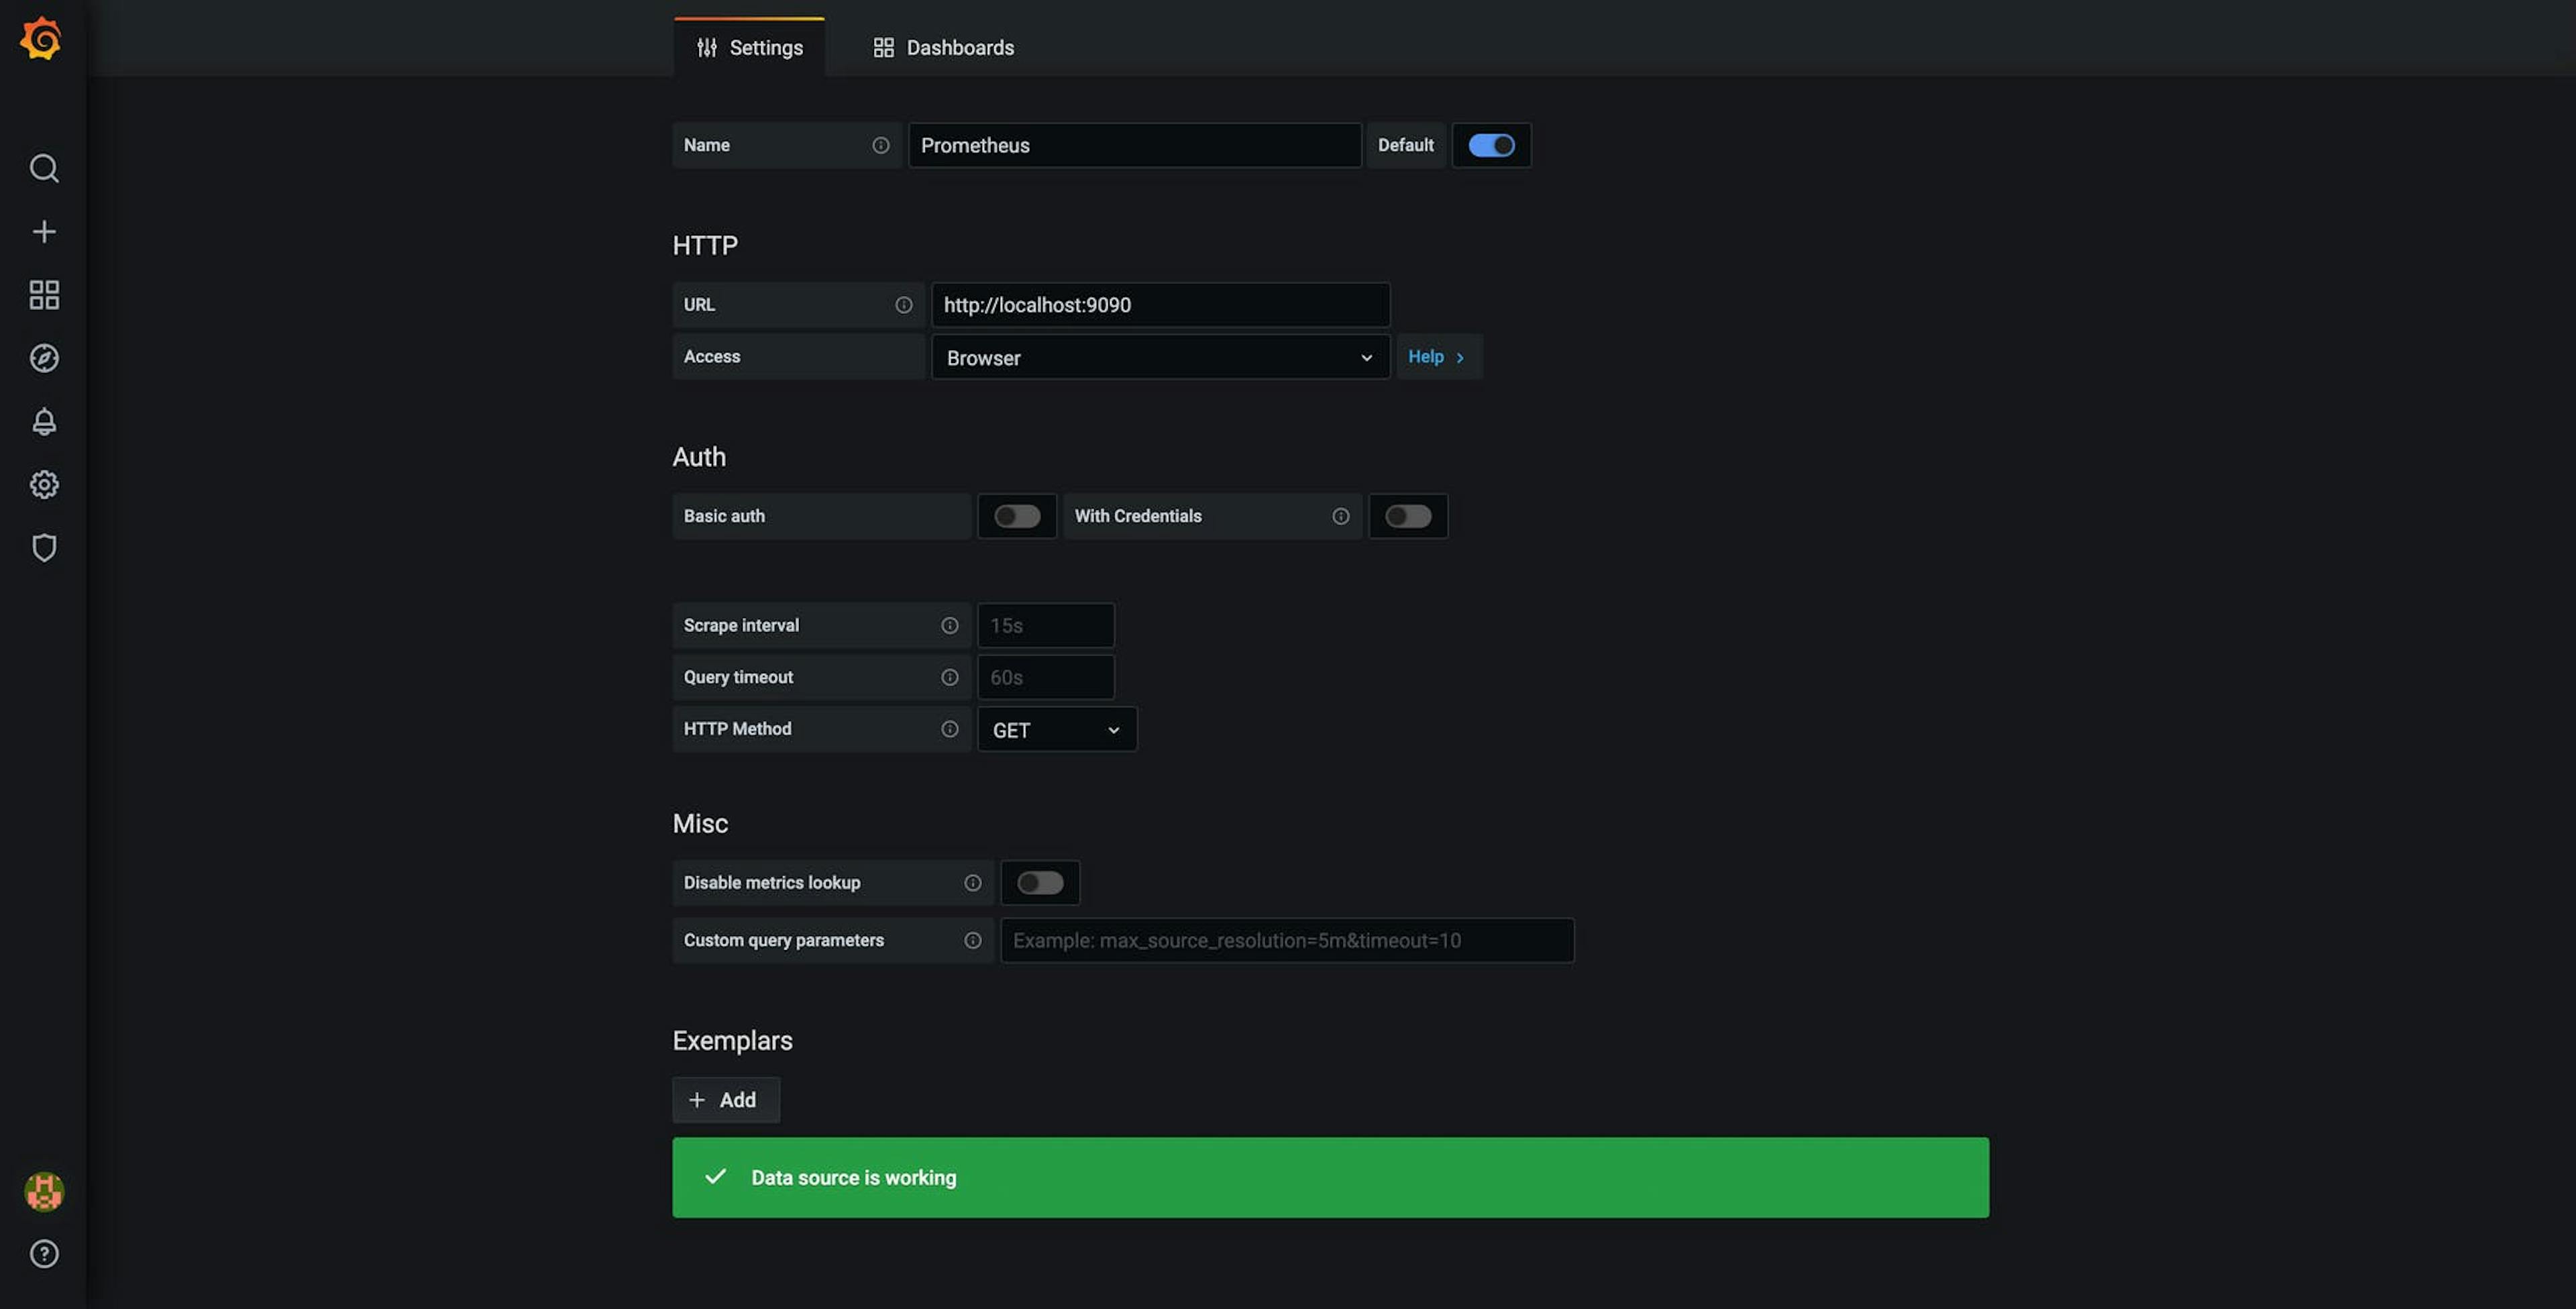This screenshot has width=2576, height=1309.
Task: Open the Help question mark icon
Action: [x=44, y=1254]
